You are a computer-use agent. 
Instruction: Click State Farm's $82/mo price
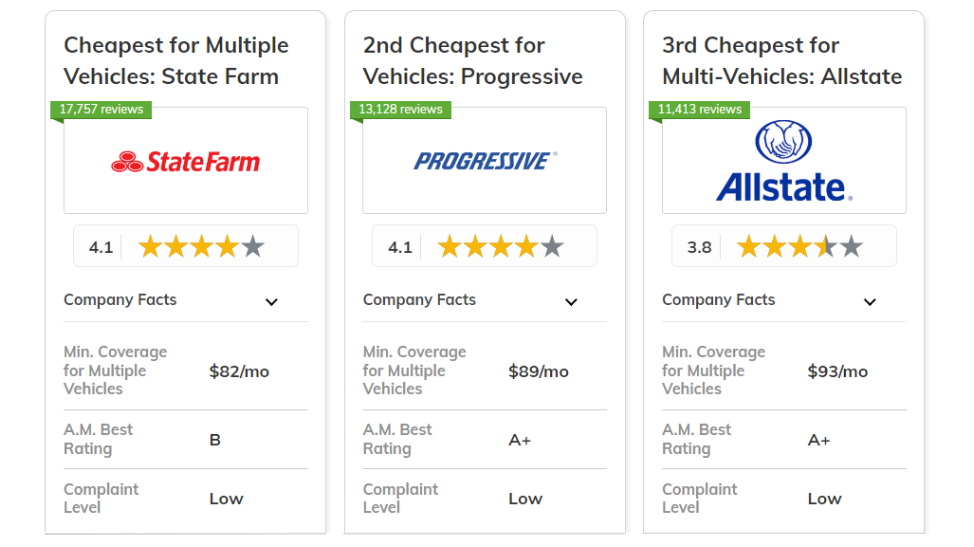point(239,371)
